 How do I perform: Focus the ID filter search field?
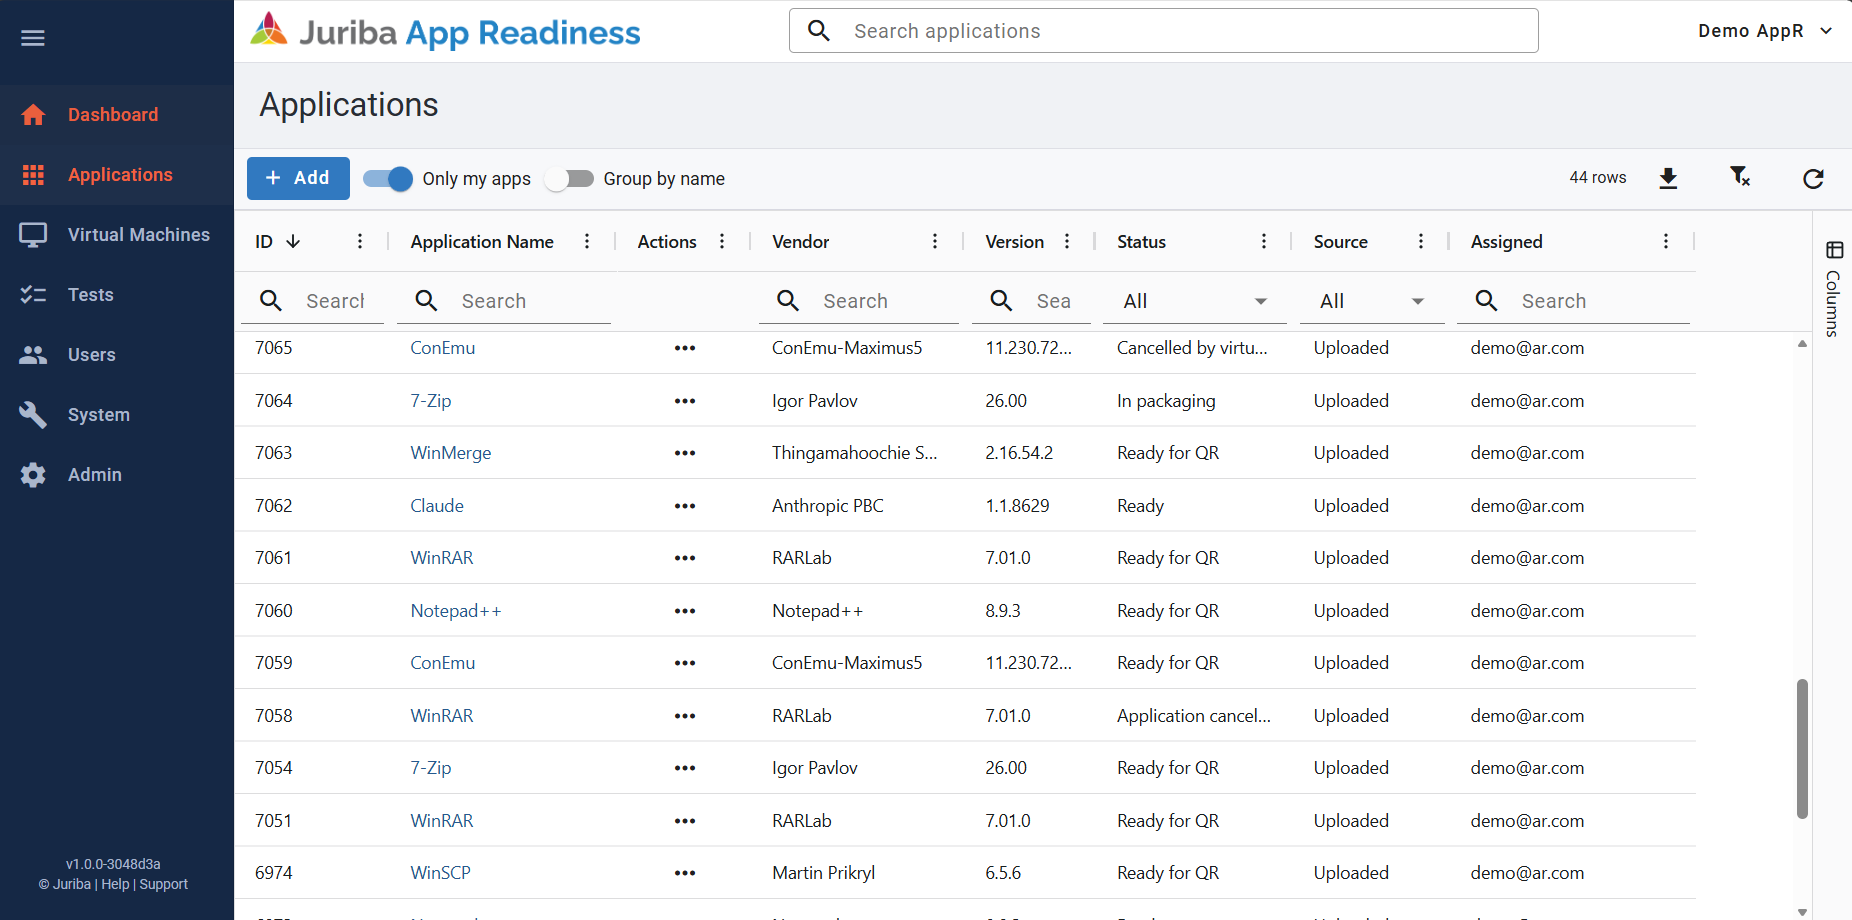312,301
